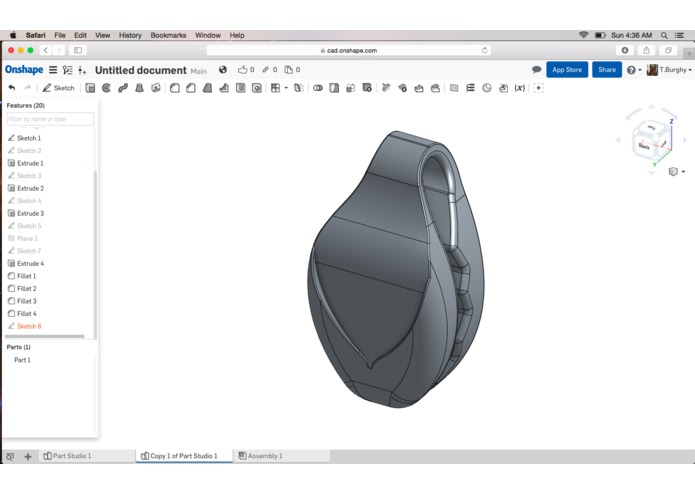Select the Fillet tool in the toolbar

coord(175,88)
